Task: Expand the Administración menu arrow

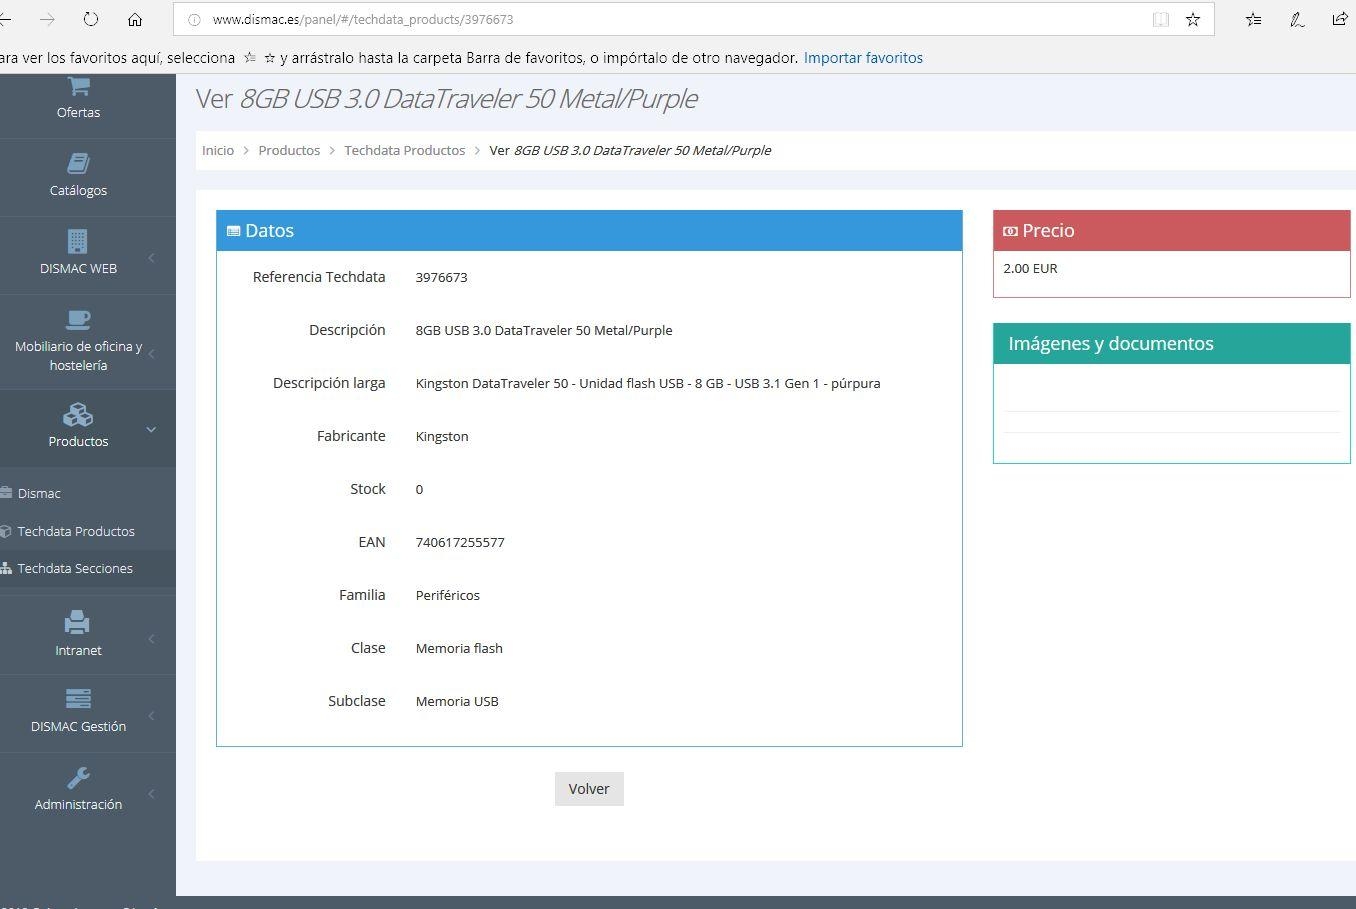Action: tap(151, 794)
